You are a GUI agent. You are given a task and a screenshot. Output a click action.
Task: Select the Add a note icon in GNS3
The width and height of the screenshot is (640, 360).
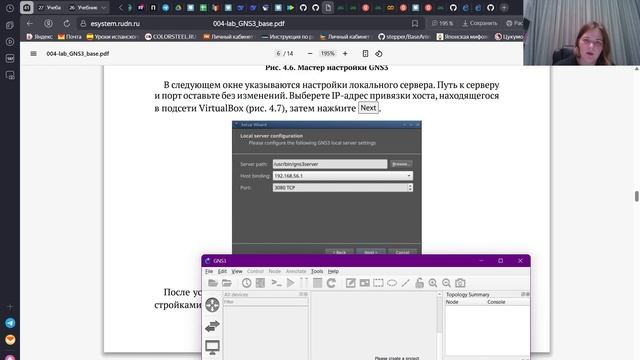pyautogui.click(x=351, y=283)
